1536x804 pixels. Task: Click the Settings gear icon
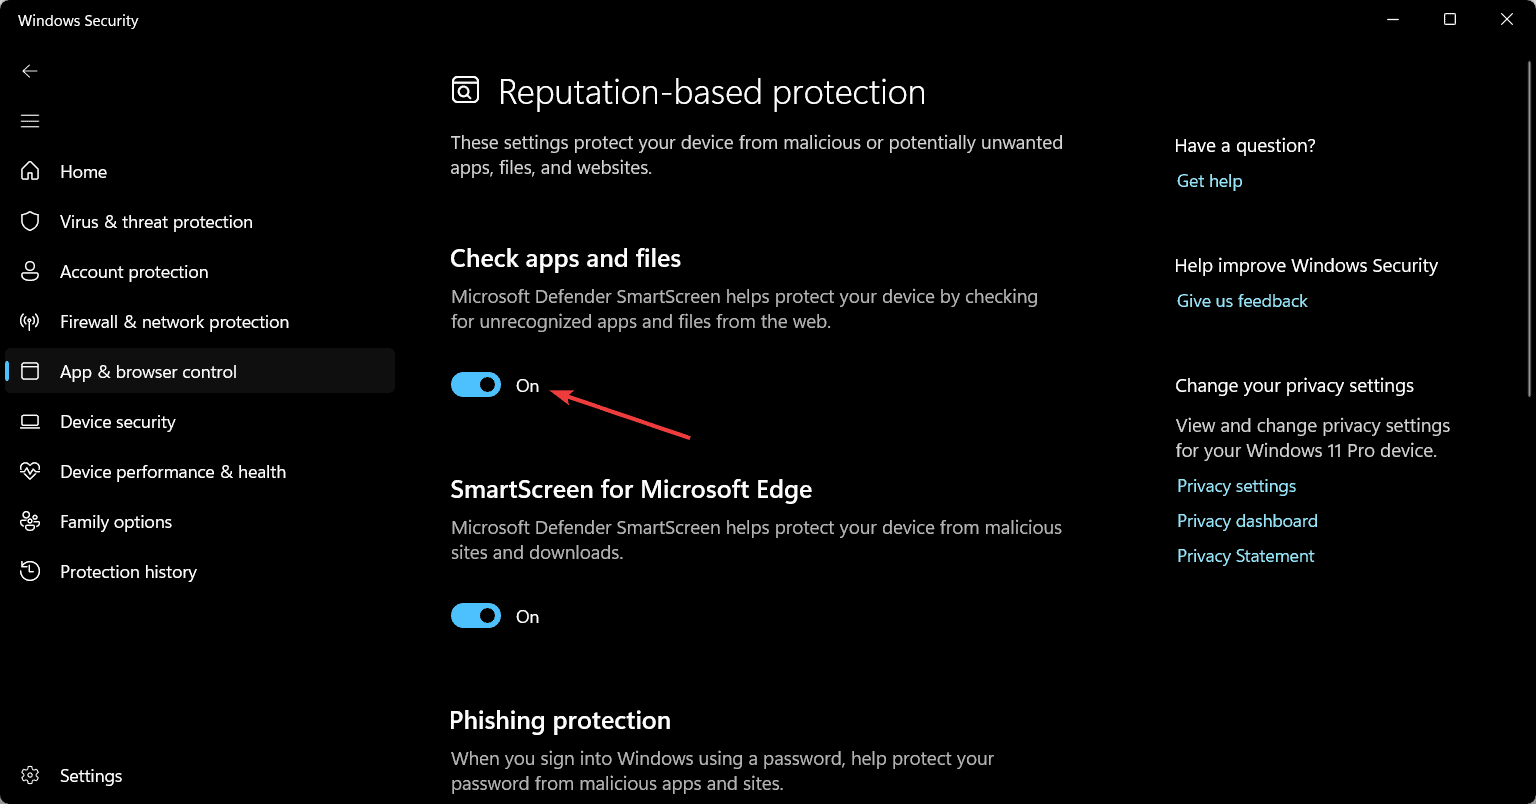[30, 776]
